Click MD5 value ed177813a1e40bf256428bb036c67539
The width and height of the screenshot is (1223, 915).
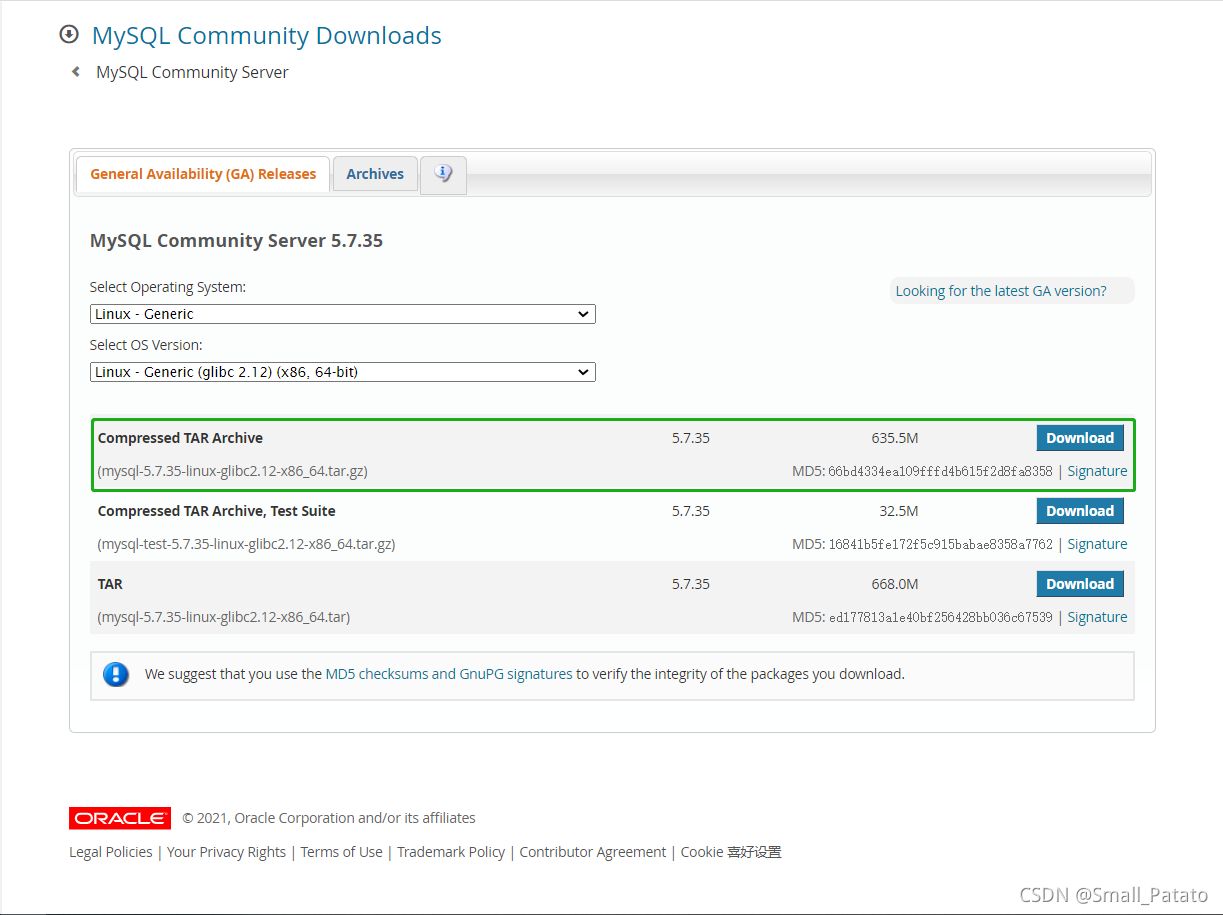940,617
